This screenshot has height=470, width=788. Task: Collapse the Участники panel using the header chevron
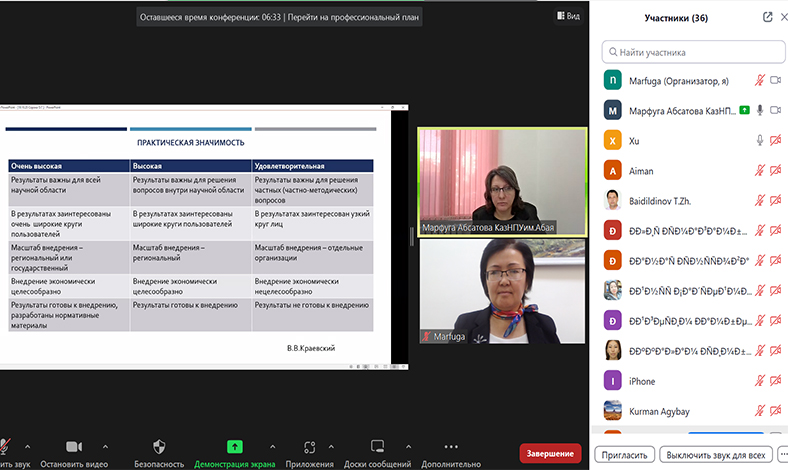click(782, 17)
